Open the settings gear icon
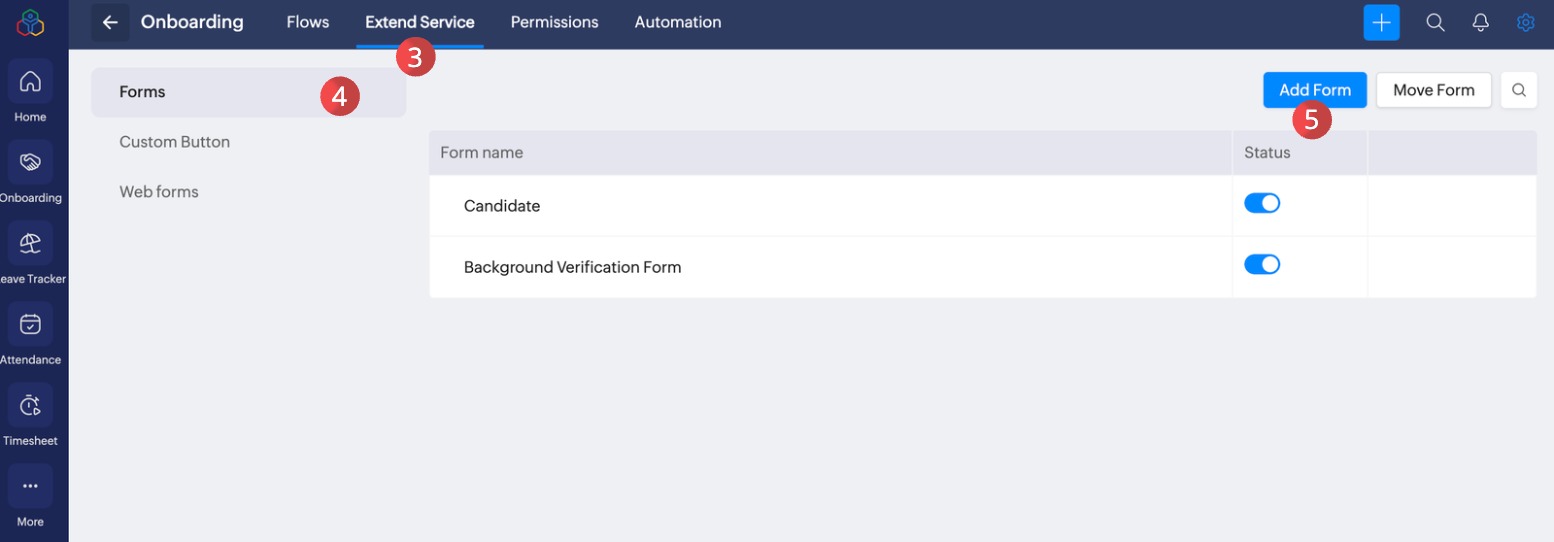The image size is (1554, 542). click(x=1525, y=22)
